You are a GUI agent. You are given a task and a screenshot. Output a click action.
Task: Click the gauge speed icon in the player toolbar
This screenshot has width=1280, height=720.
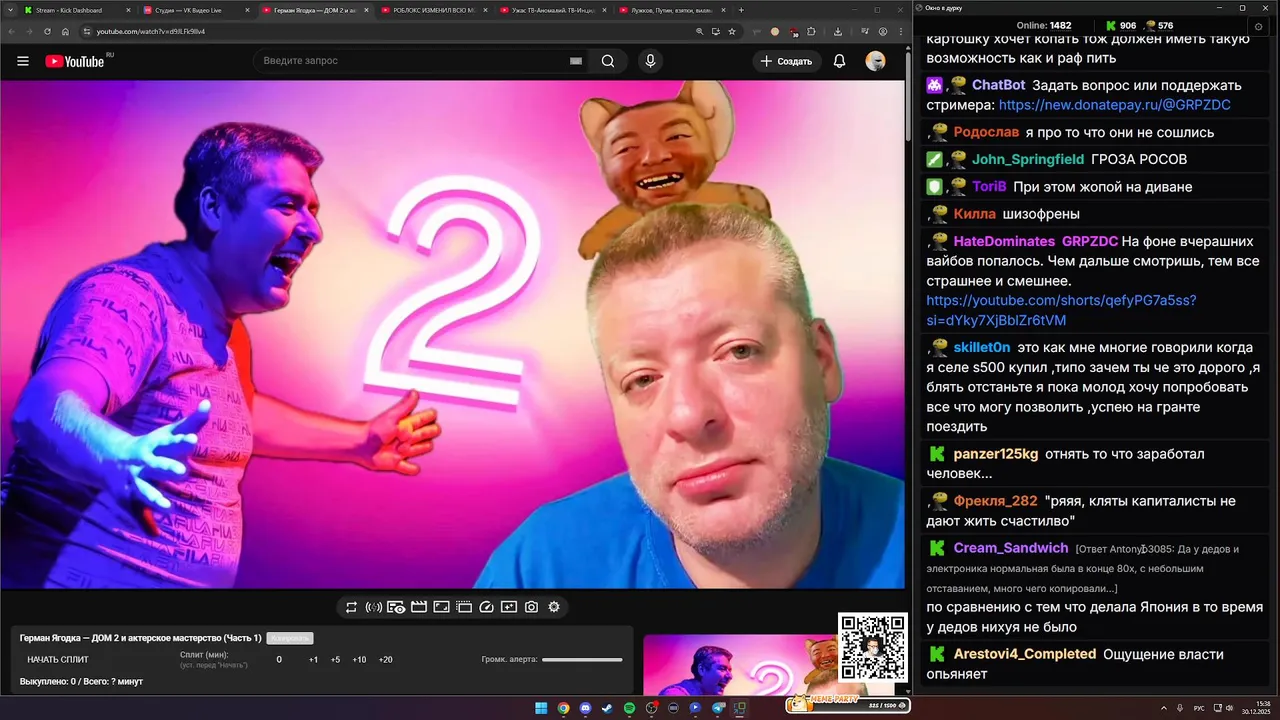point(487,607)
